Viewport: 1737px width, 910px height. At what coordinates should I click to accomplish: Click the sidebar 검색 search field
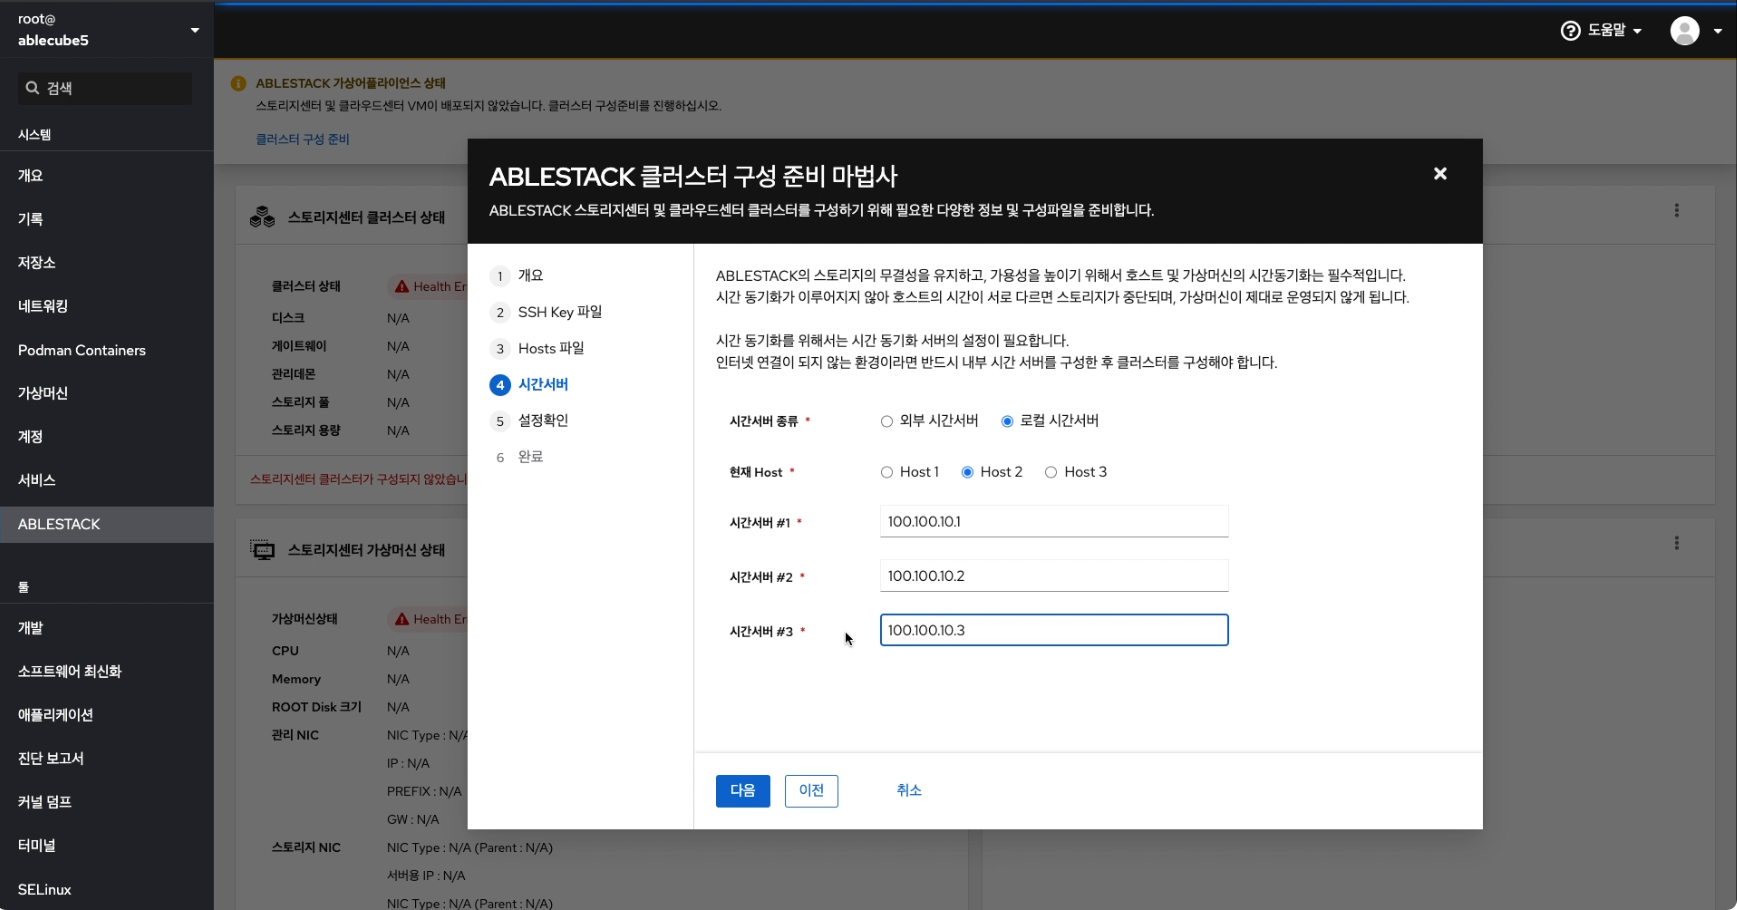click(x=105, y=88)
